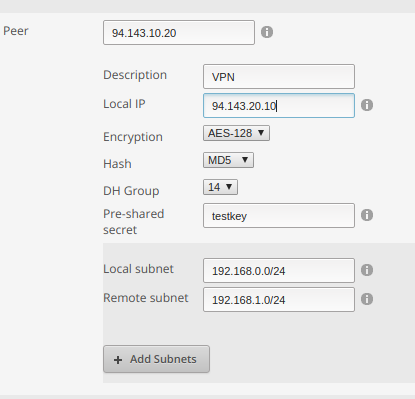The image size is (415, 399).
Task: Click the Remote subnet label
Action: [146, 298]
